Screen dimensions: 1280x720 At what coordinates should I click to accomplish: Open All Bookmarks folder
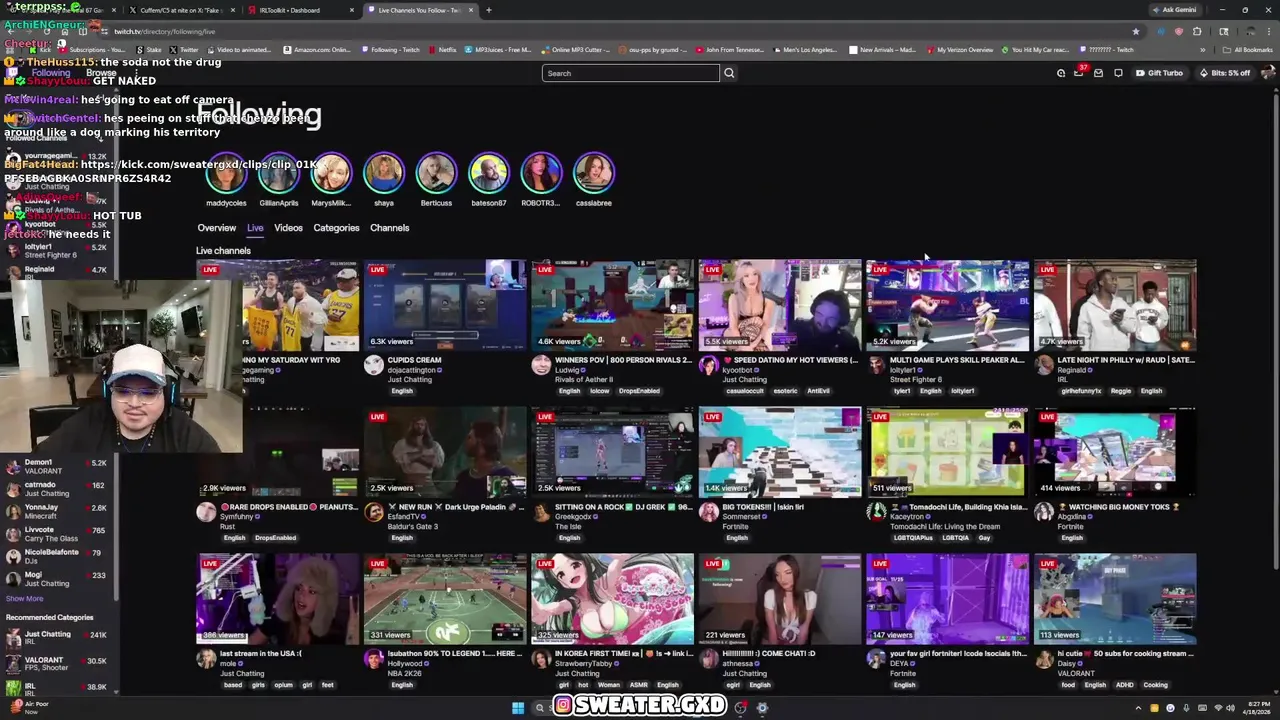point(1248,49)
